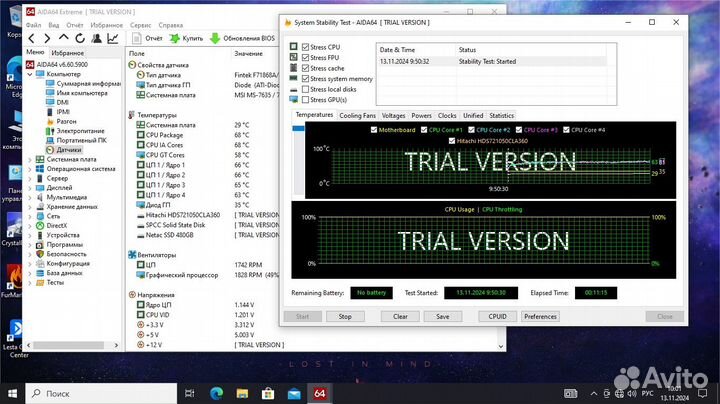
Task: Select the Stability Test: Started log row
Action: [492, 62]
